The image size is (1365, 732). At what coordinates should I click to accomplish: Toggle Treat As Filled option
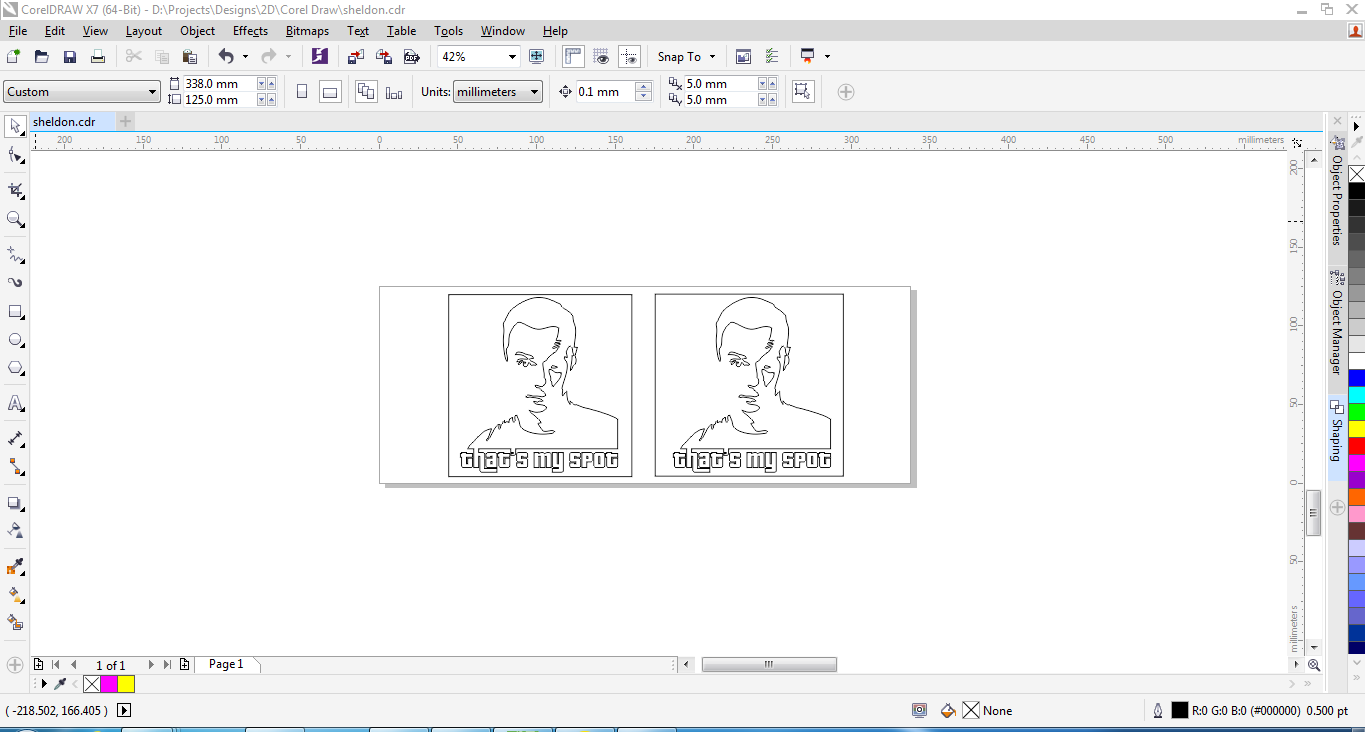click(802, 92)
